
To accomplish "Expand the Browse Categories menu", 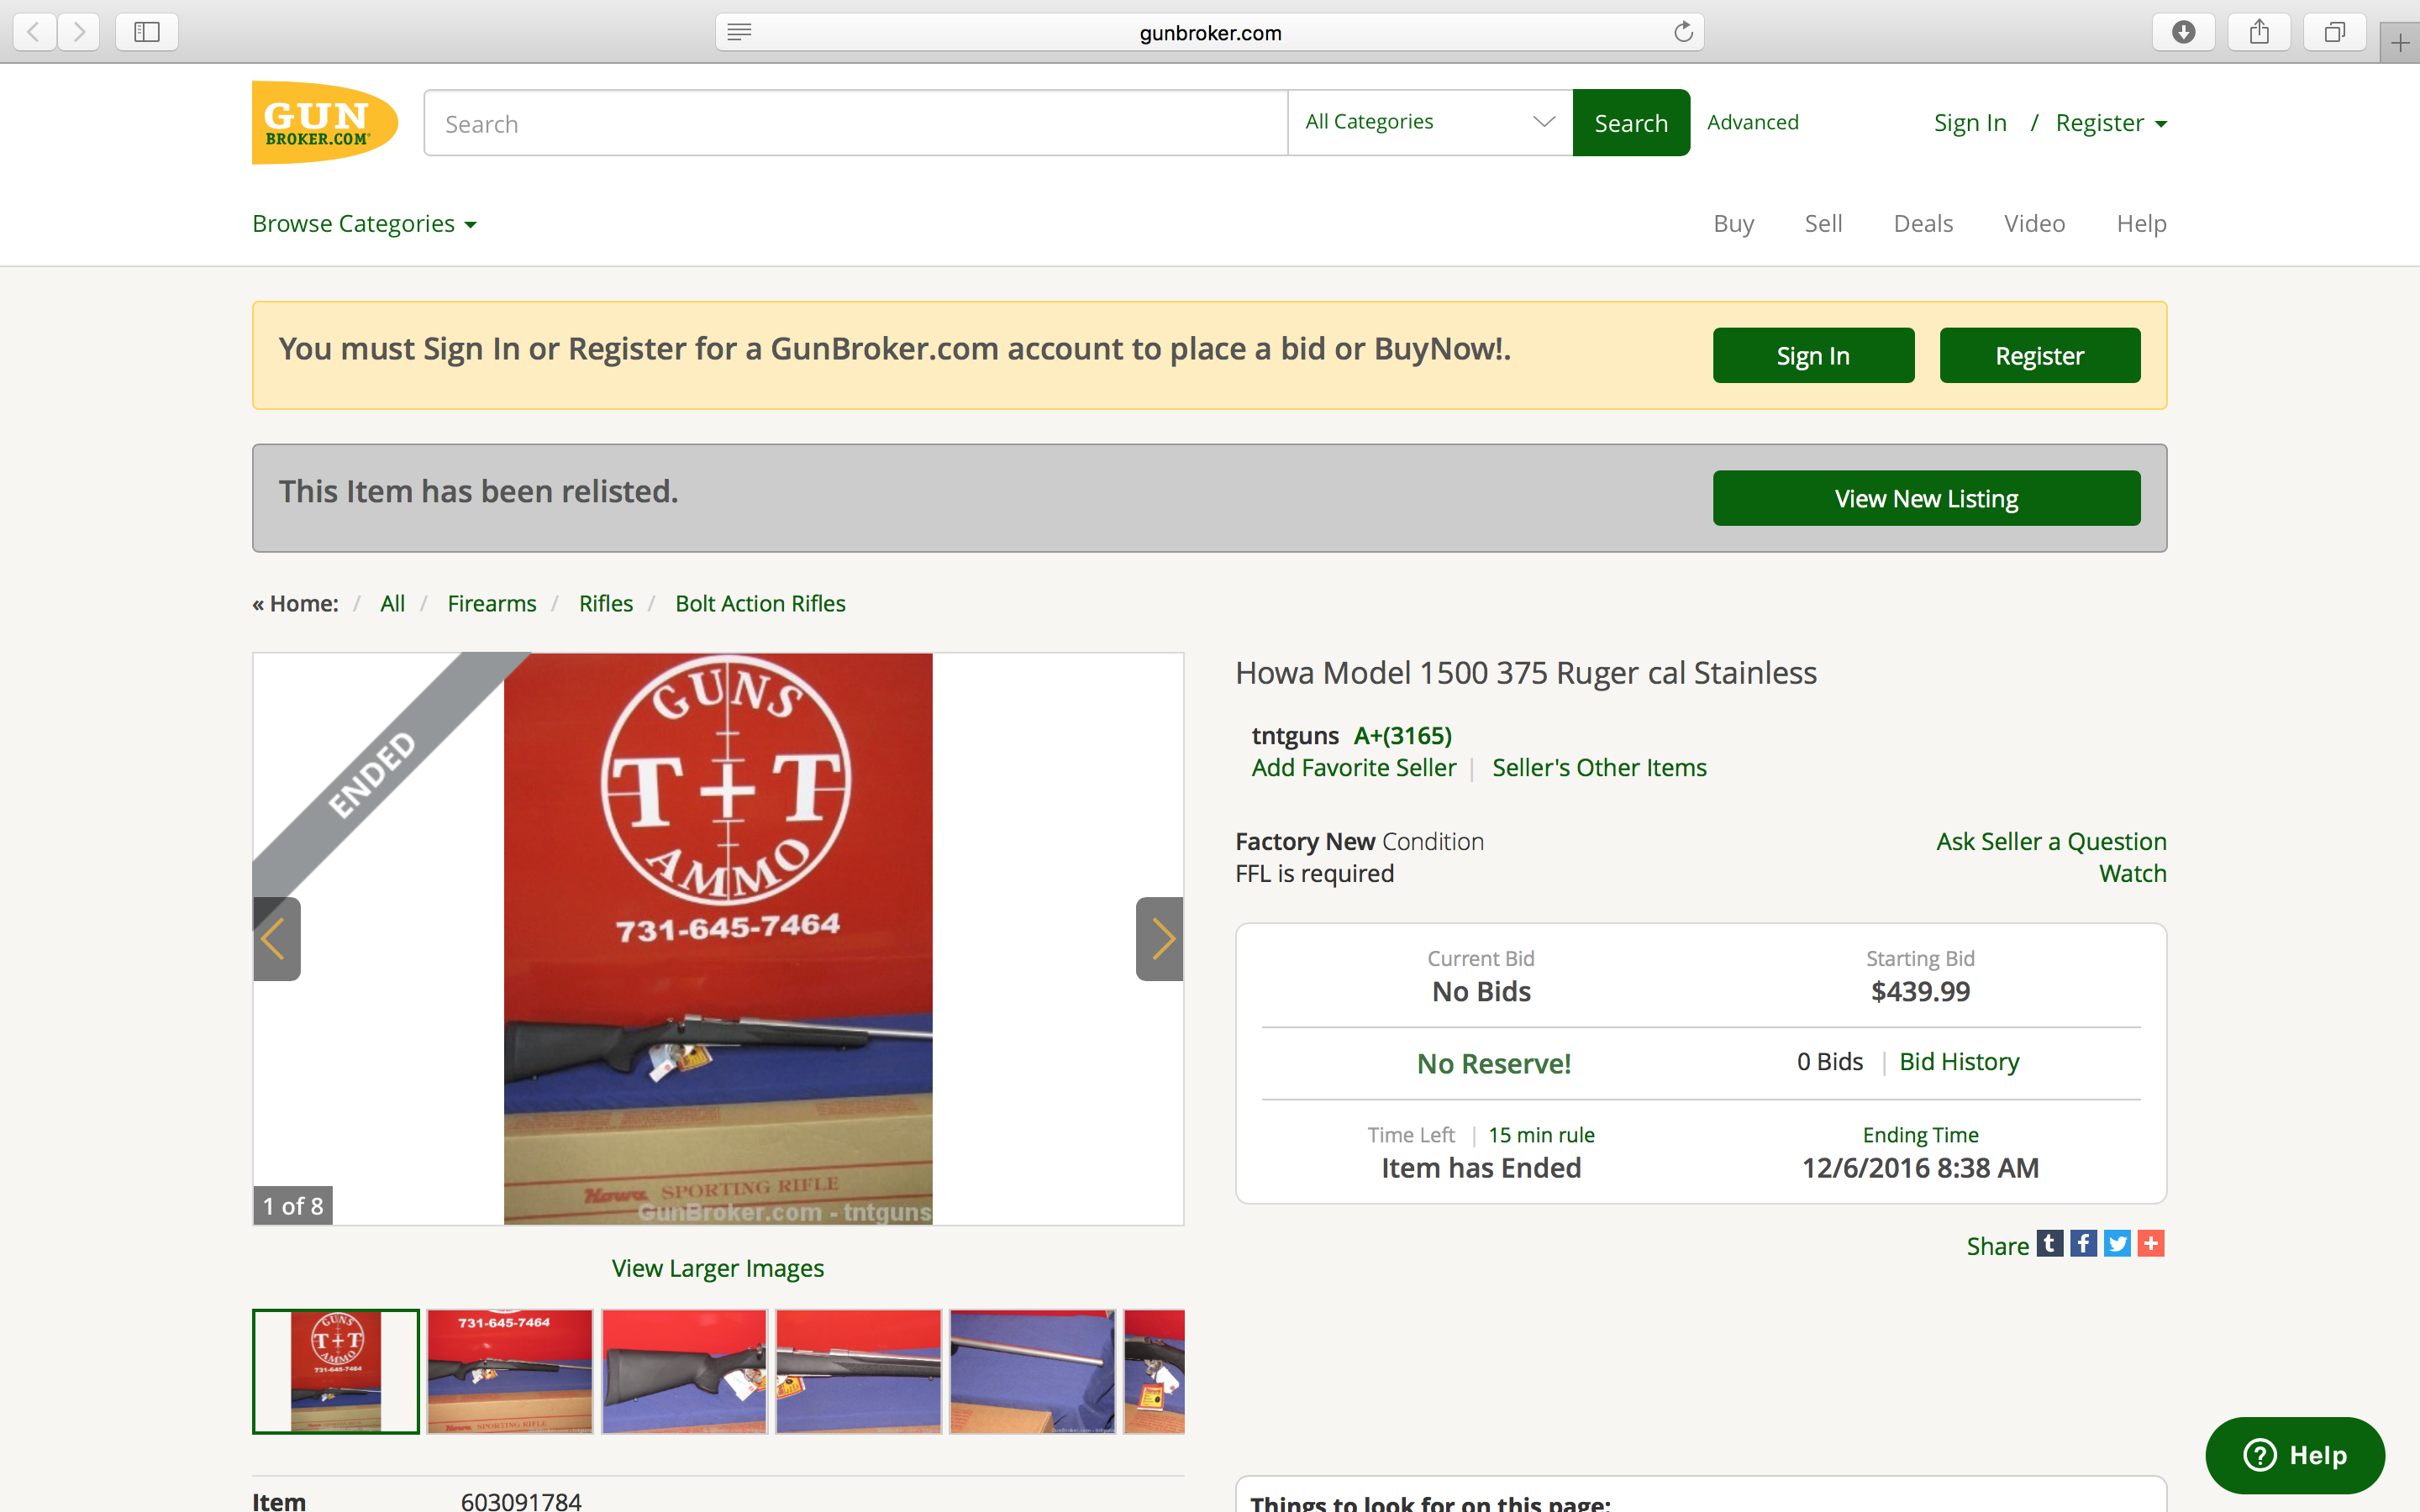I will (364, 223).
